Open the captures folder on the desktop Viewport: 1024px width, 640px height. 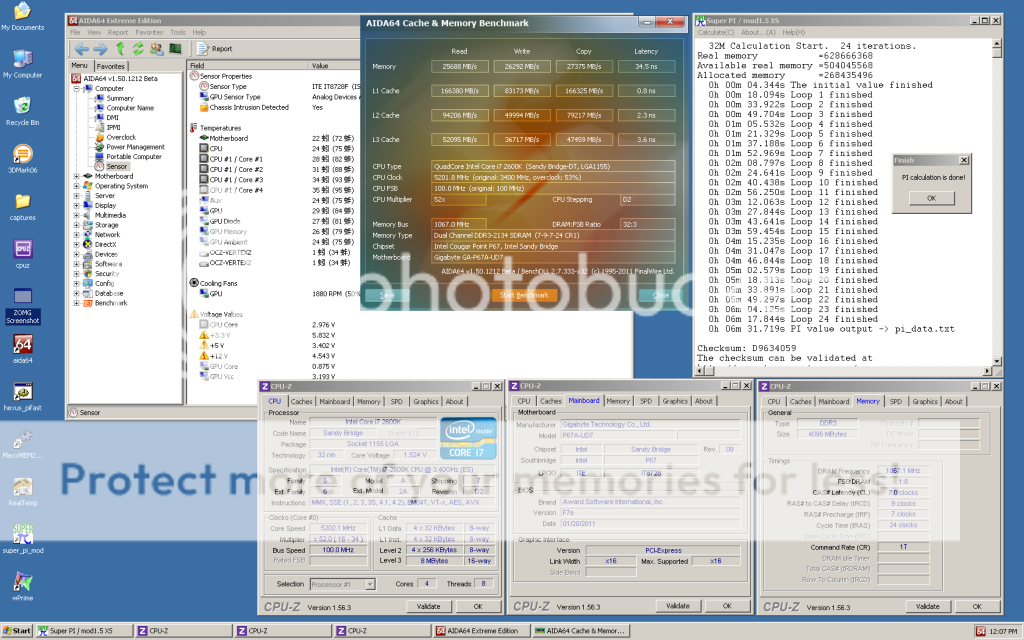tap(22, 206)
